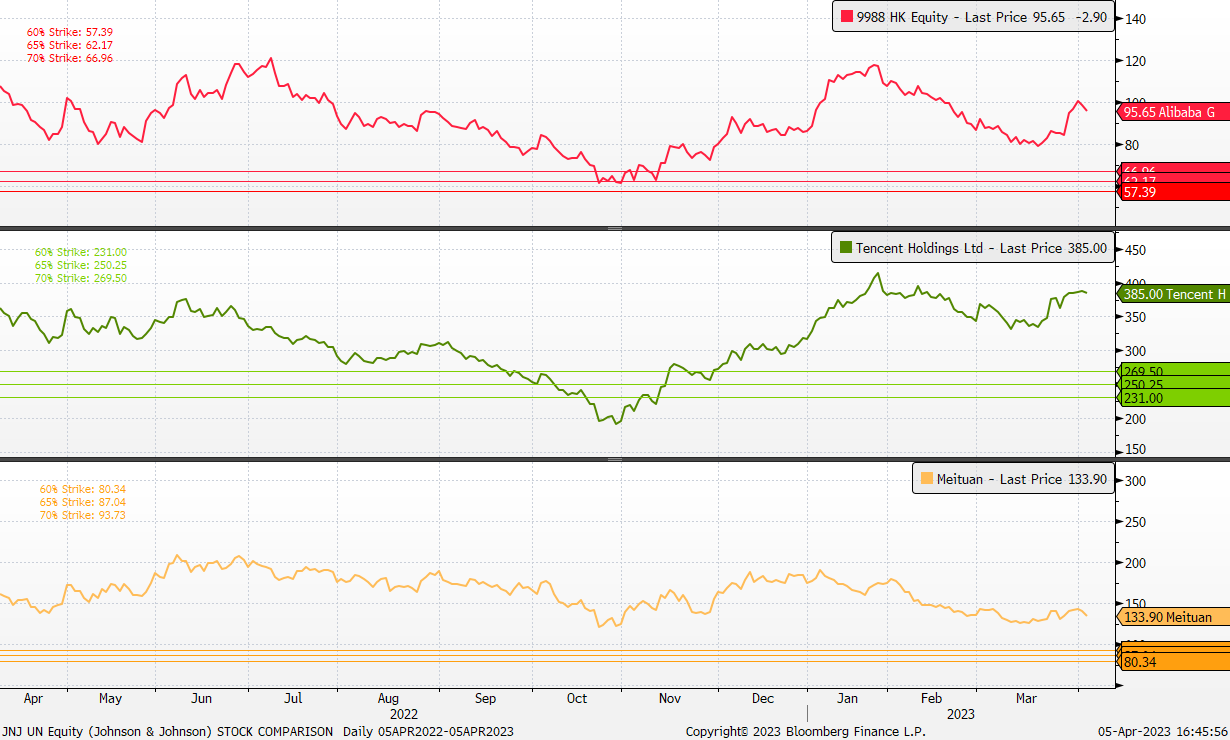Click the 250 tick on Meituan price axis

tap(1135, 522)
